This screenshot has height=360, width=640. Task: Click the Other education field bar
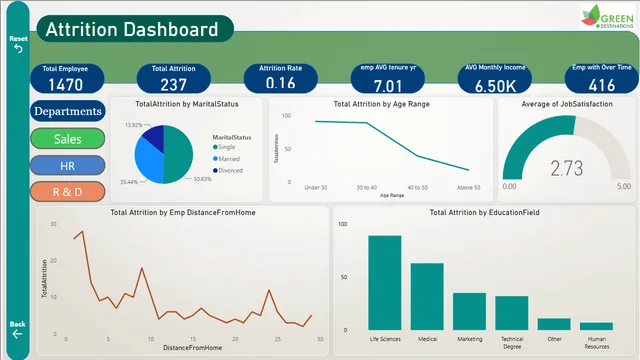(554, 324)
